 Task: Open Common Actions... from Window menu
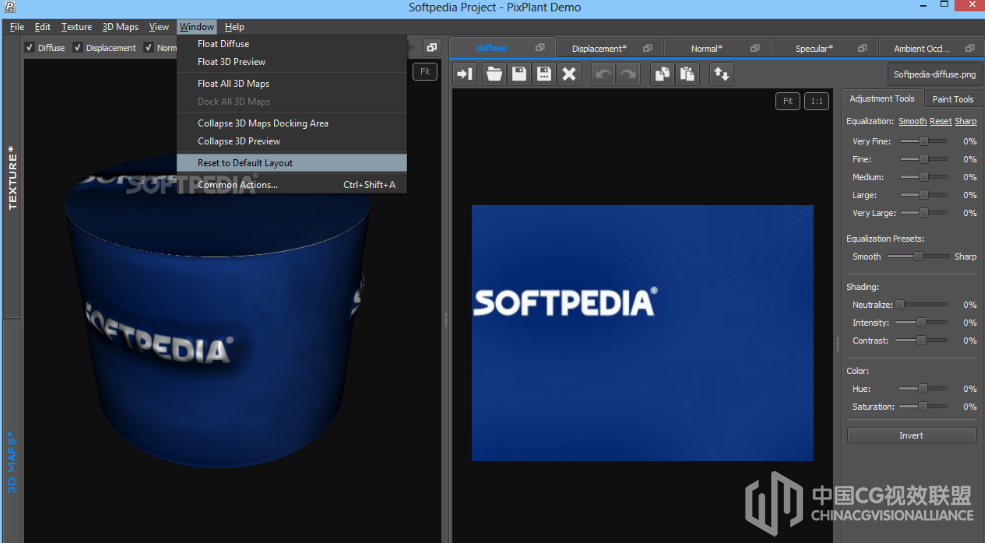(292, 185)
